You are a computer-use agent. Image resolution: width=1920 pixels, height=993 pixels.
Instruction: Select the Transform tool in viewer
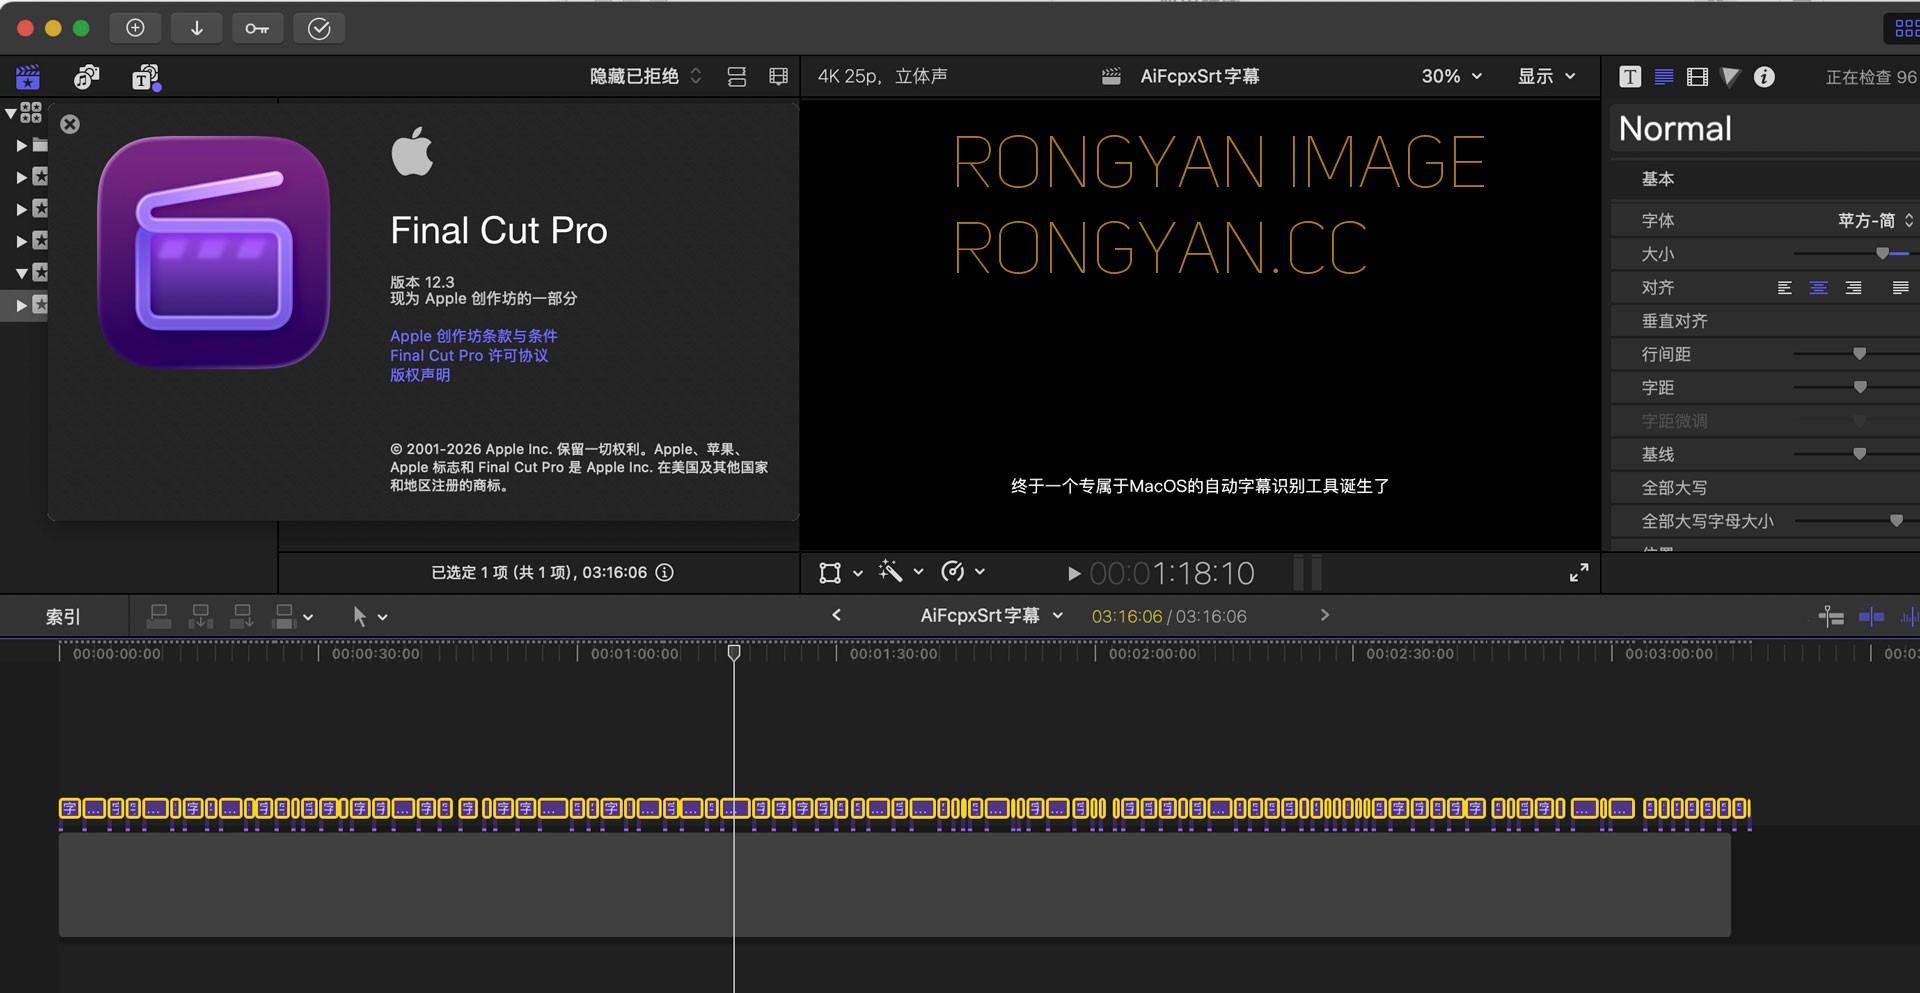[830, 573]
